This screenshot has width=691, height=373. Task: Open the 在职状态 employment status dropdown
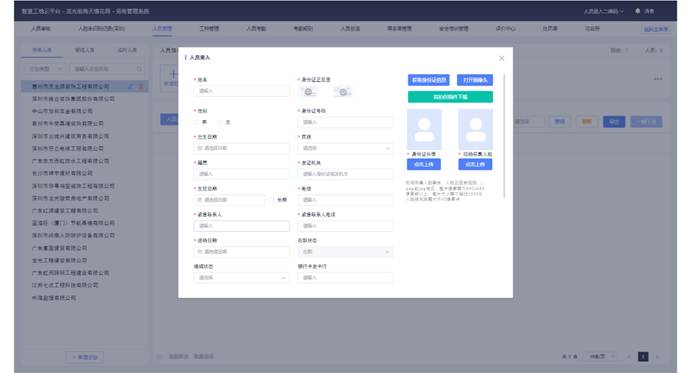click(345, 252)
